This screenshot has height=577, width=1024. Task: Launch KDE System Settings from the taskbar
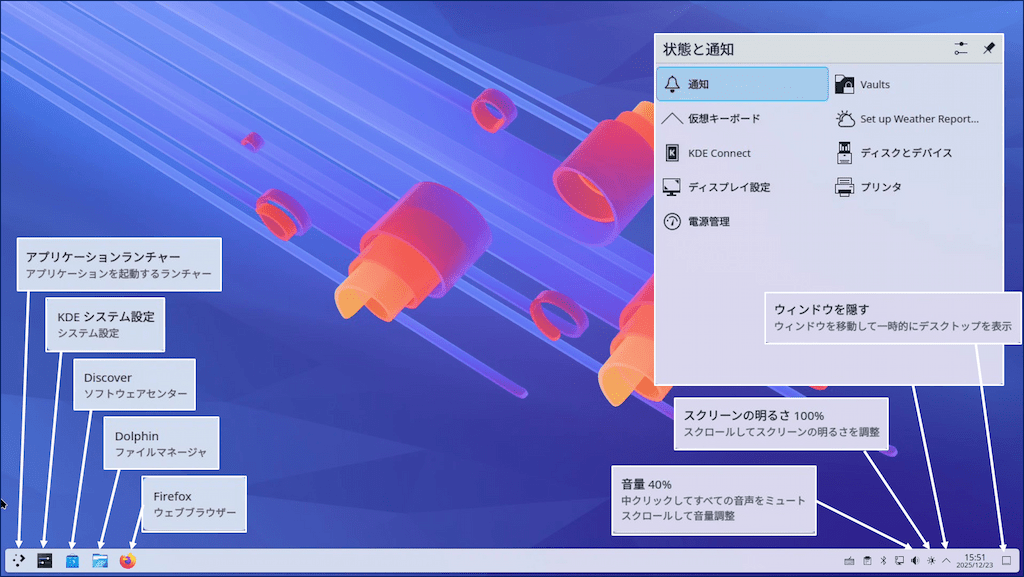coord(44,561)
